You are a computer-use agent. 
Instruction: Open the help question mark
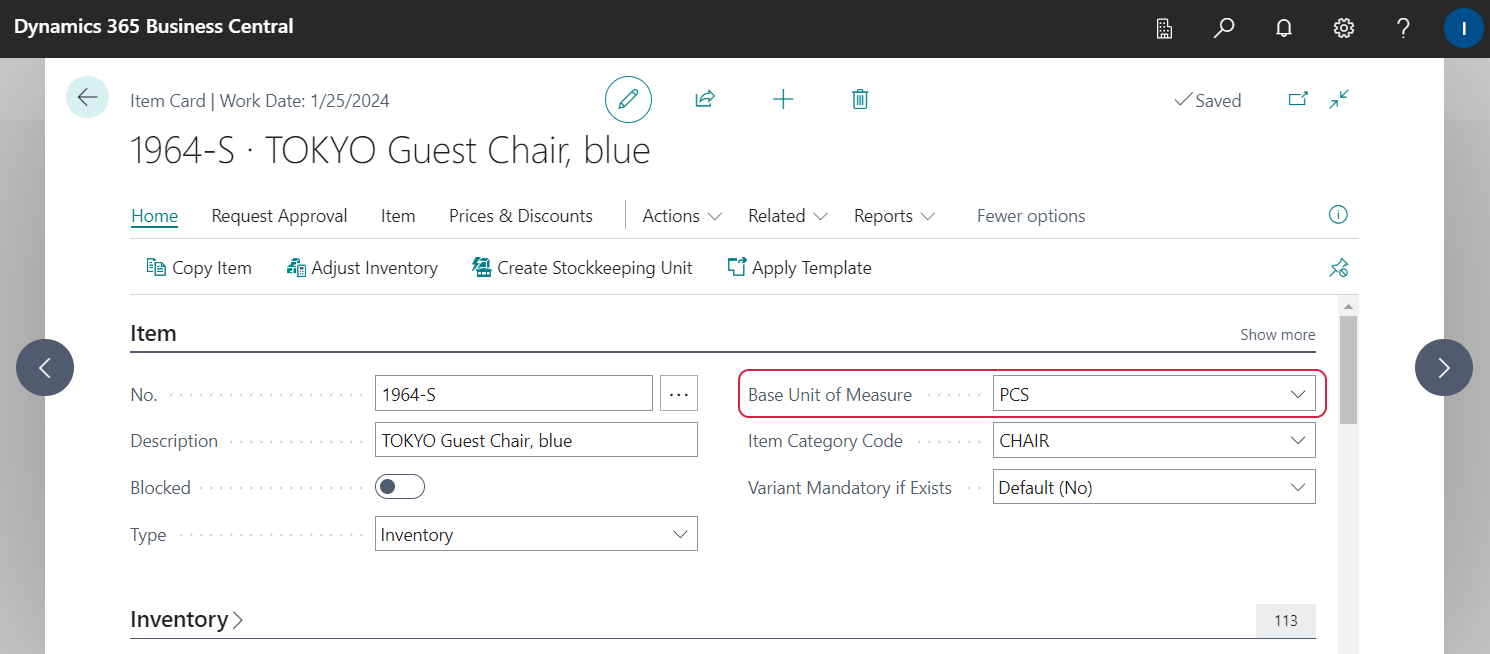pos(1404,28)
